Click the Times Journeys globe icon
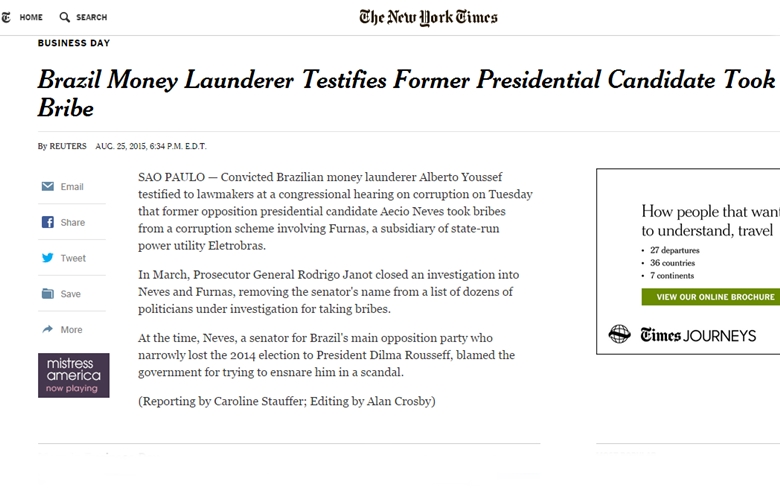The image size is (780, 490). click(620, 334)
